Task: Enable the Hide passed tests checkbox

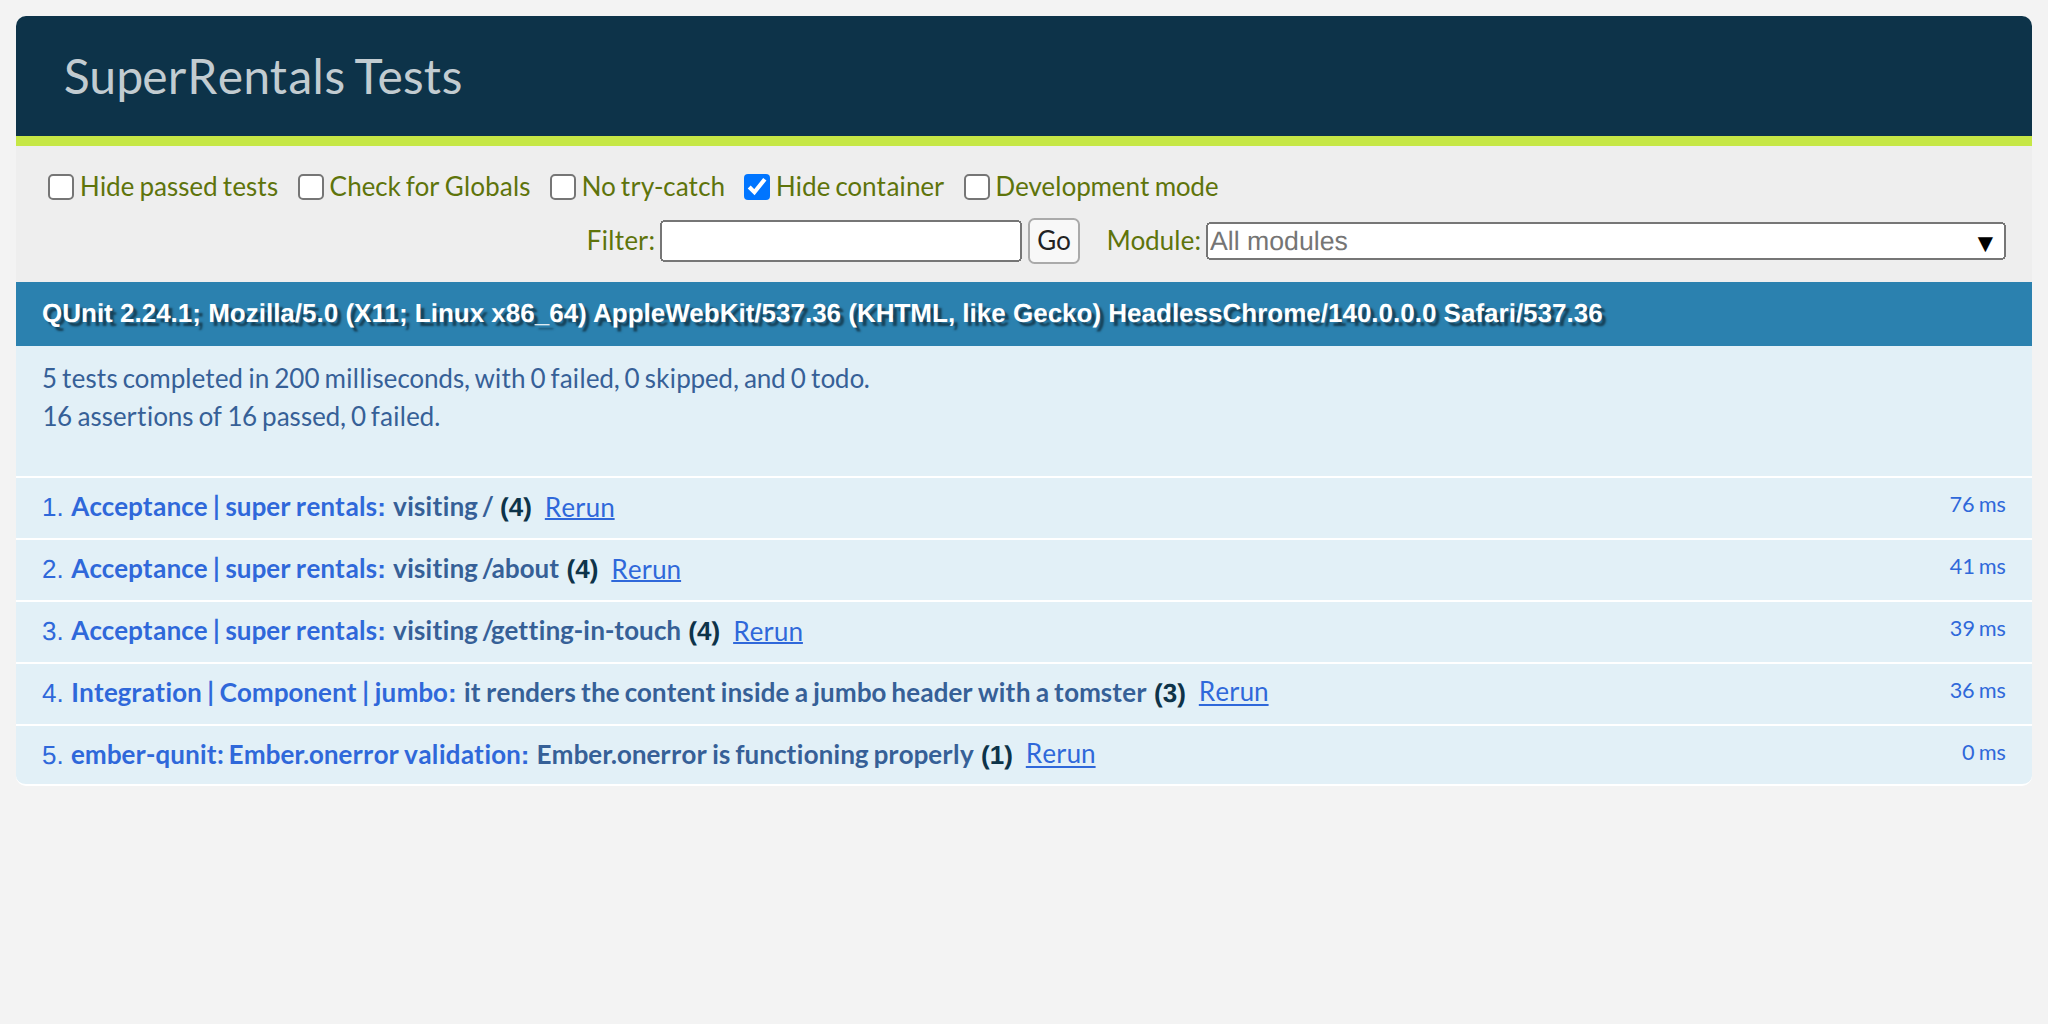Action: (x=61, y=187)
